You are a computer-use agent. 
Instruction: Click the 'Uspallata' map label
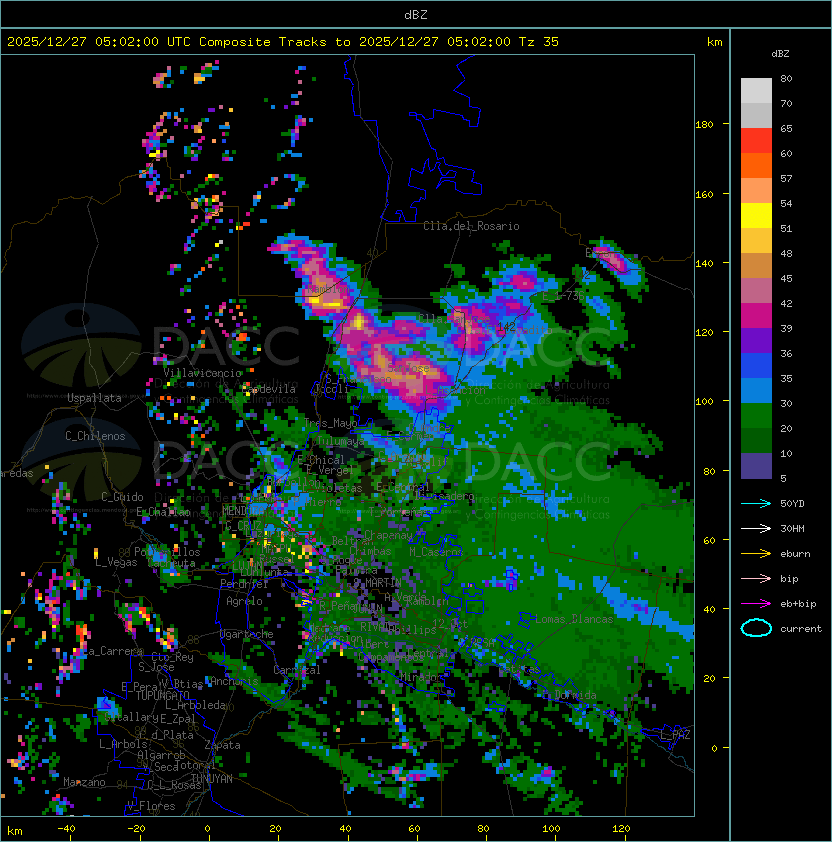[x=94, y=398]
